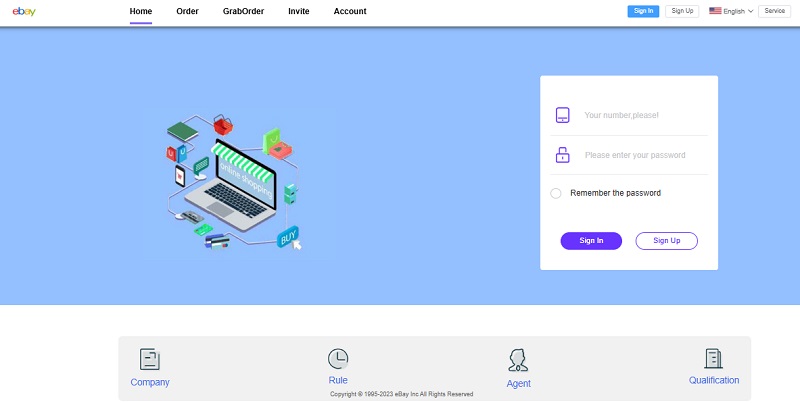The width and height of the screenshot is (800, 403).
Task: Click the Agent person icon
Action: 518,361
